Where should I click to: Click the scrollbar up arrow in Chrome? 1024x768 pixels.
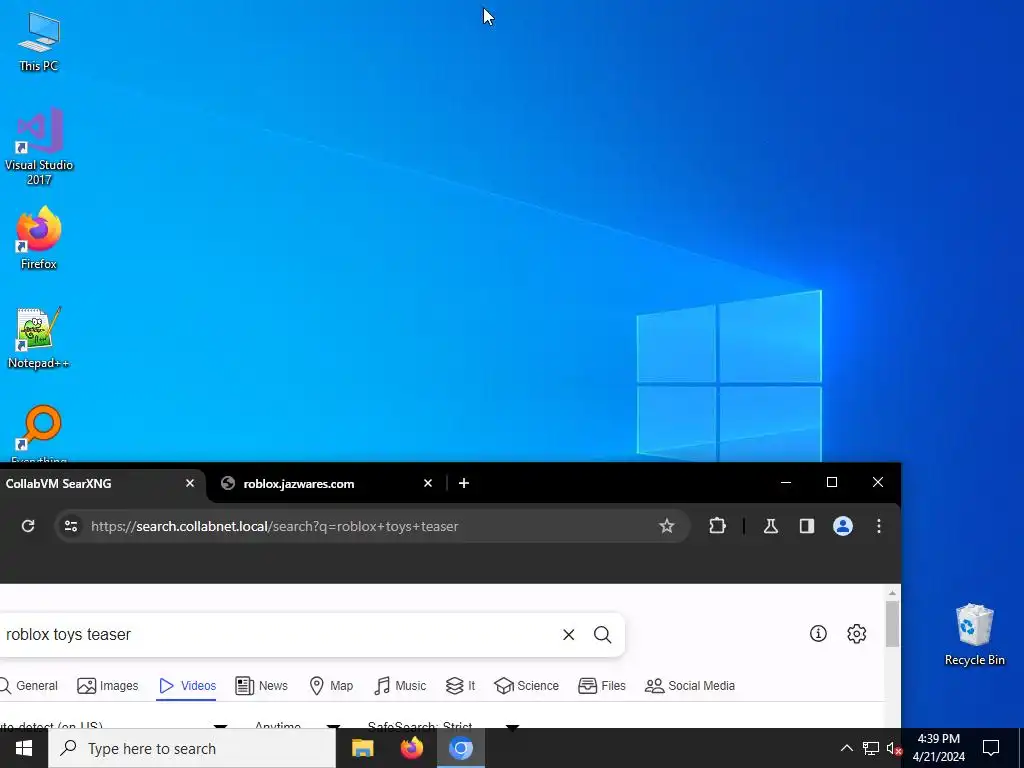click(x=892, y=593)
